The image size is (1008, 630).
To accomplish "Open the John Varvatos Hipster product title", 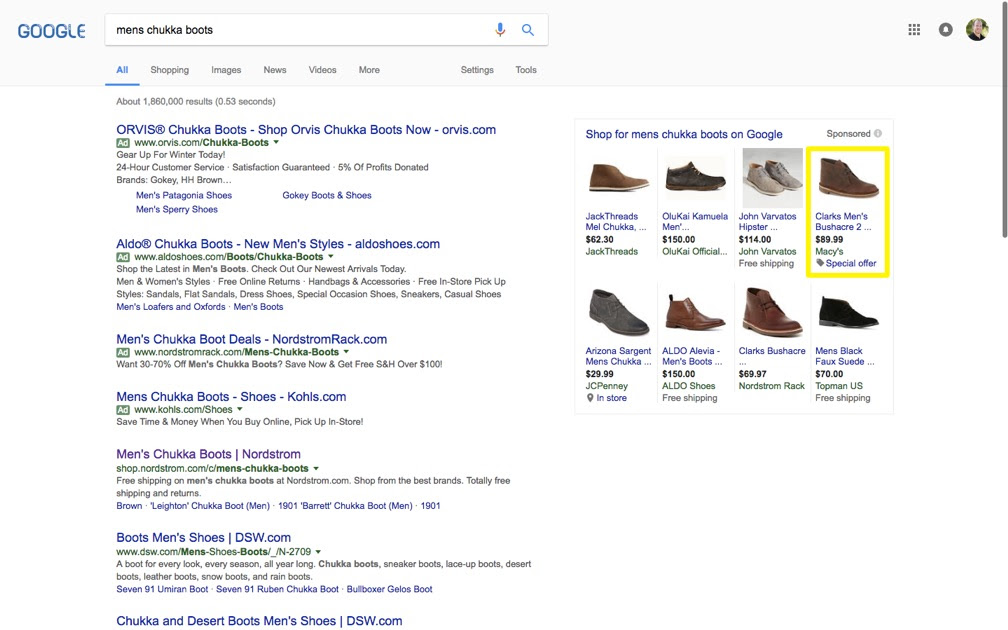I will pos(767,222).
